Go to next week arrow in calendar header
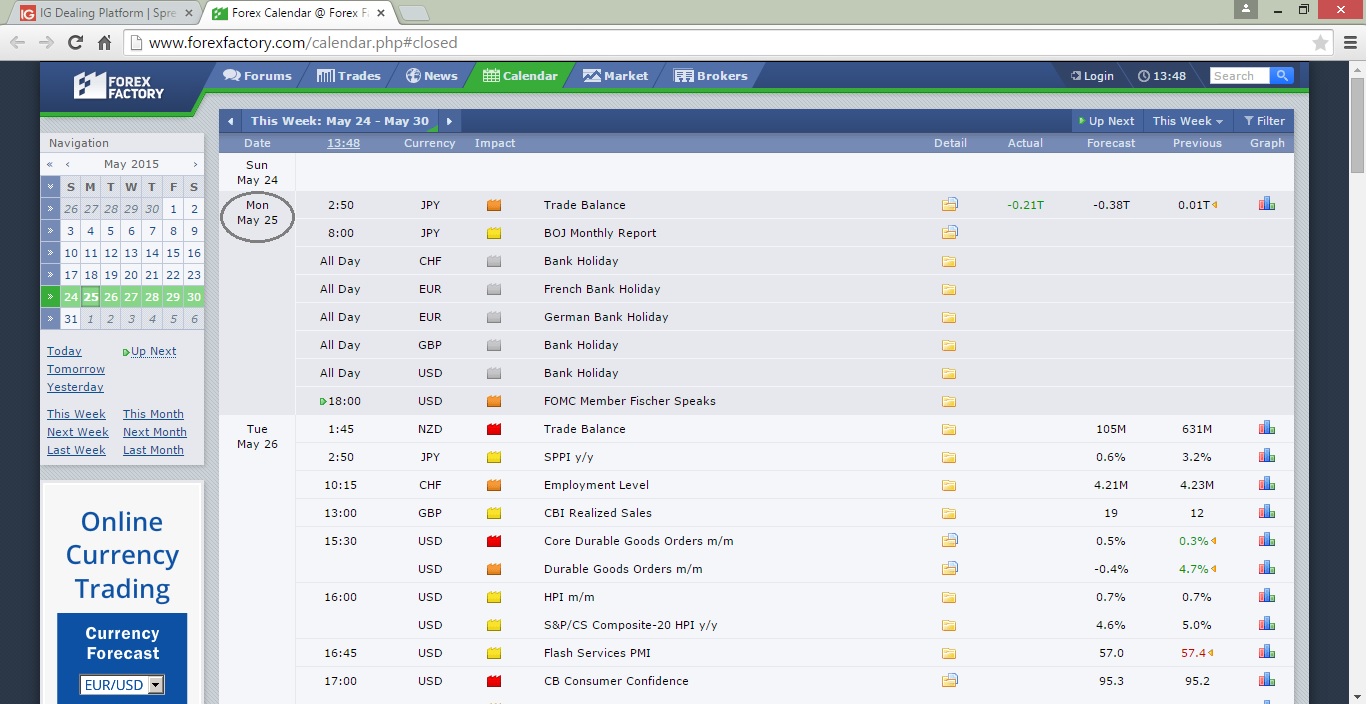Viewport: 1368px width, 704px height. tap(449, 121)
